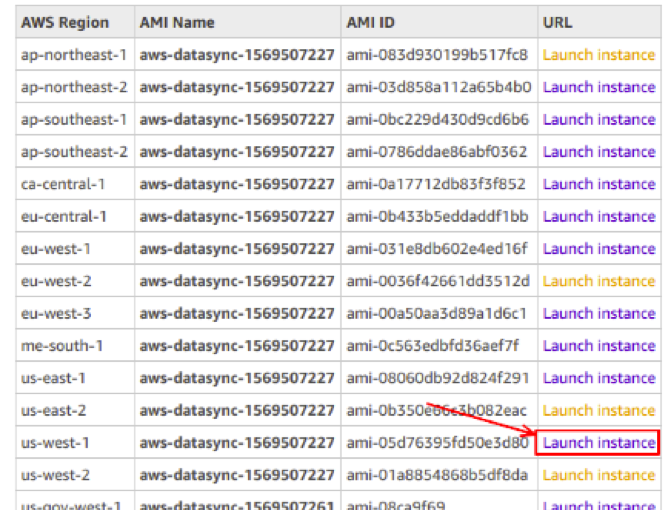Open Launch instance link for us-east-2
Screen dimensions: 666x510
click(599, 410)
